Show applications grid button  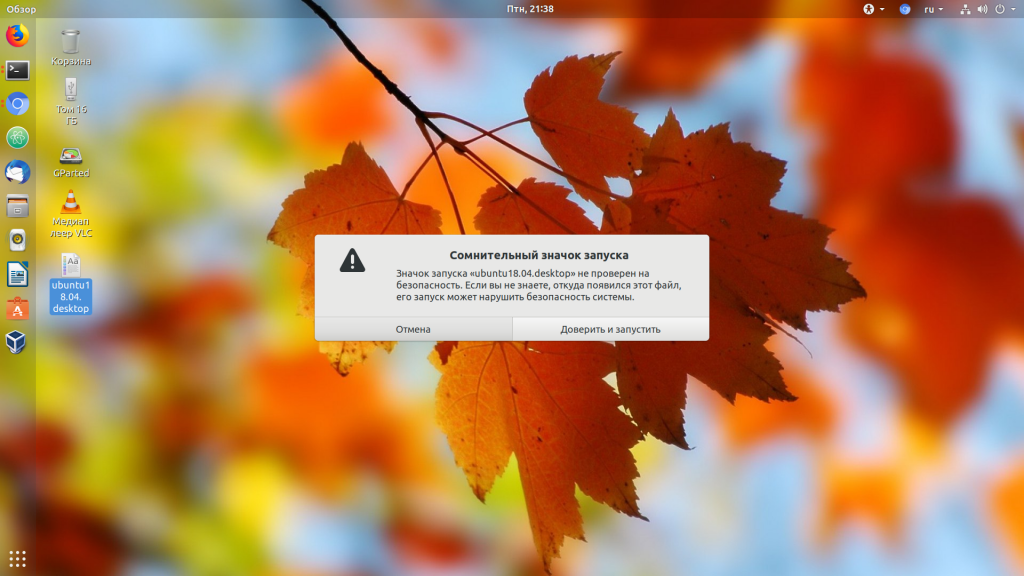tap(17, 559)
